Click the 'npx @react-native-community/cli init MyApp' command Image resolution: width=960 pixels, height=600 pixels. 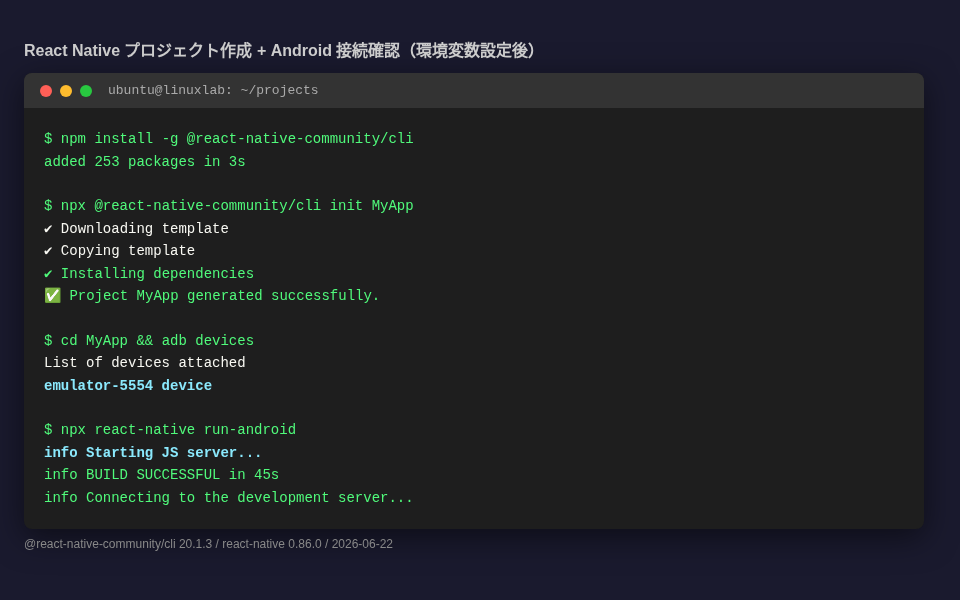[228, 206]
